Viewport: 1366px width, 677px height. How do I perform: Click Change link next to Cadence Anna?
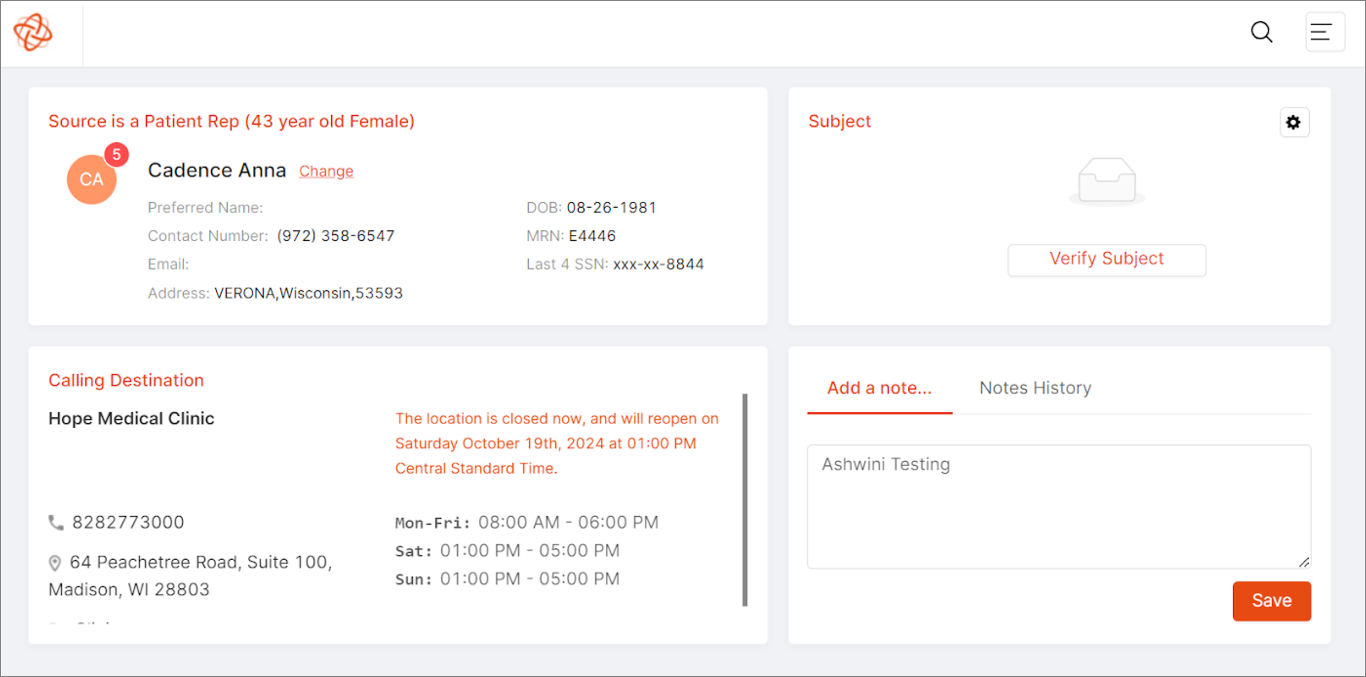click(x=326, y=171)
